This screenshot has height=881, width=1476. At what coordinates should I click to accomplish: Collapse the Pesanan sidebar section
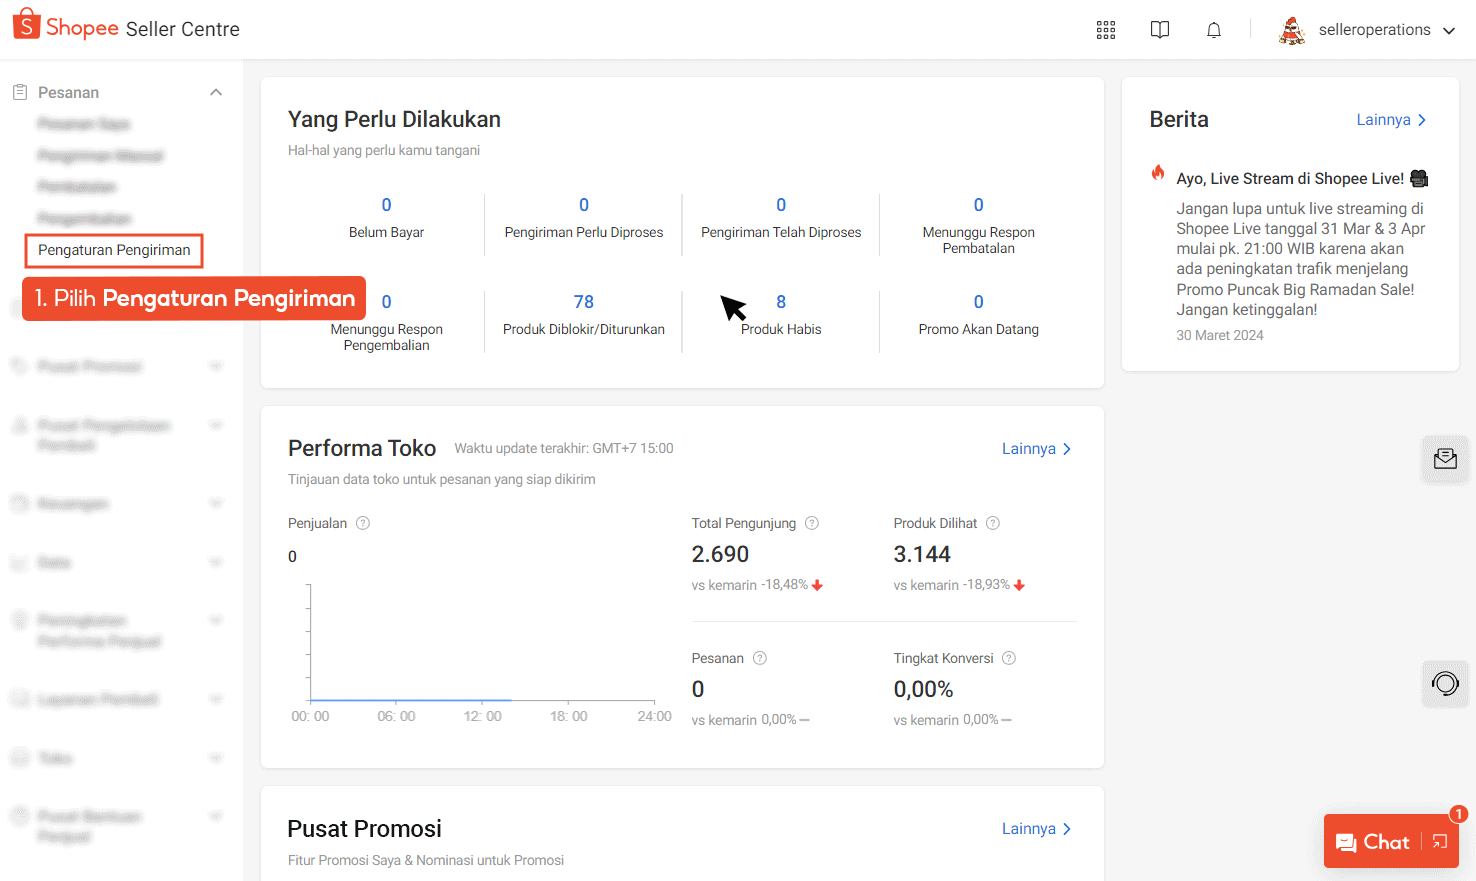[x=216, y=92]
